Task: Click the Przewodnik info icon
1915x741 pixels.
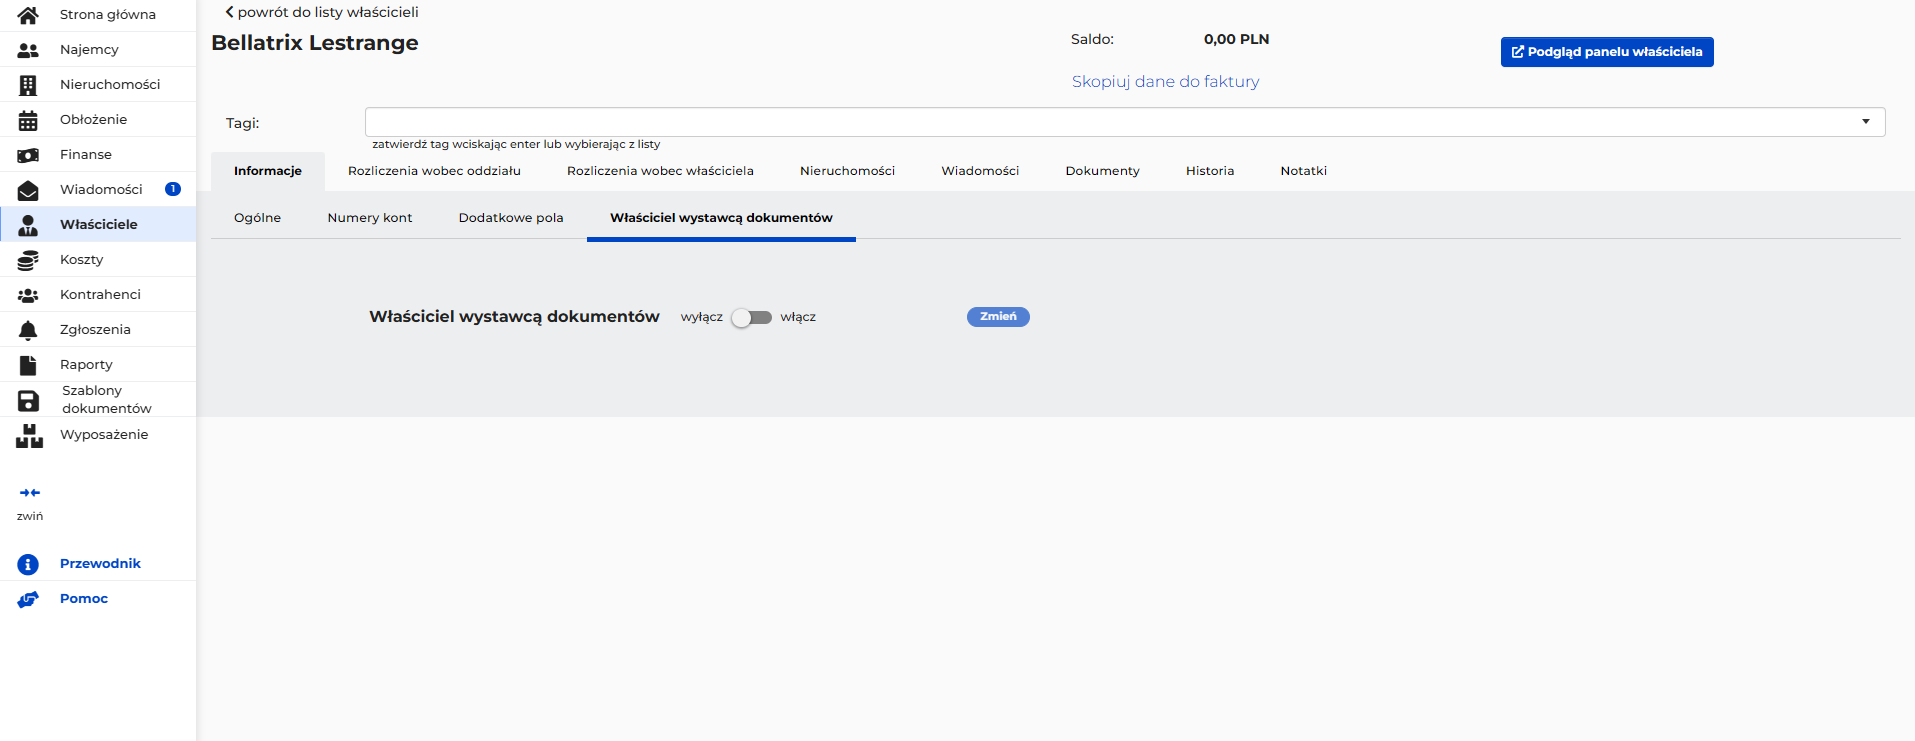Action: [x=28, y=564]
